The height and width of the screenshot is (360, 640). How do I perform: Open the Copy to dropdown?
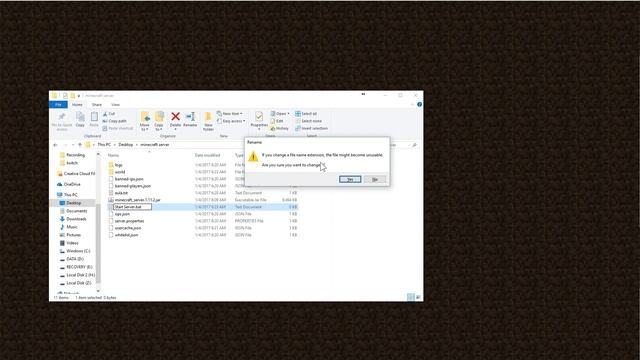click(x=159, y=121)
